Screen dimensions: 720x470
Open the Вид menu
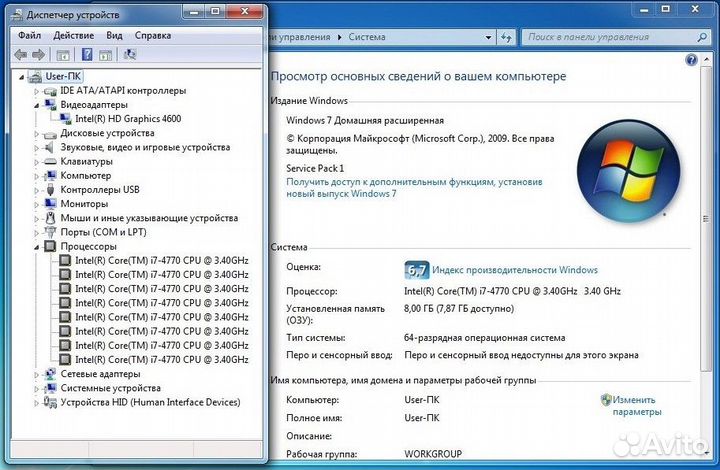coord(114,35)
